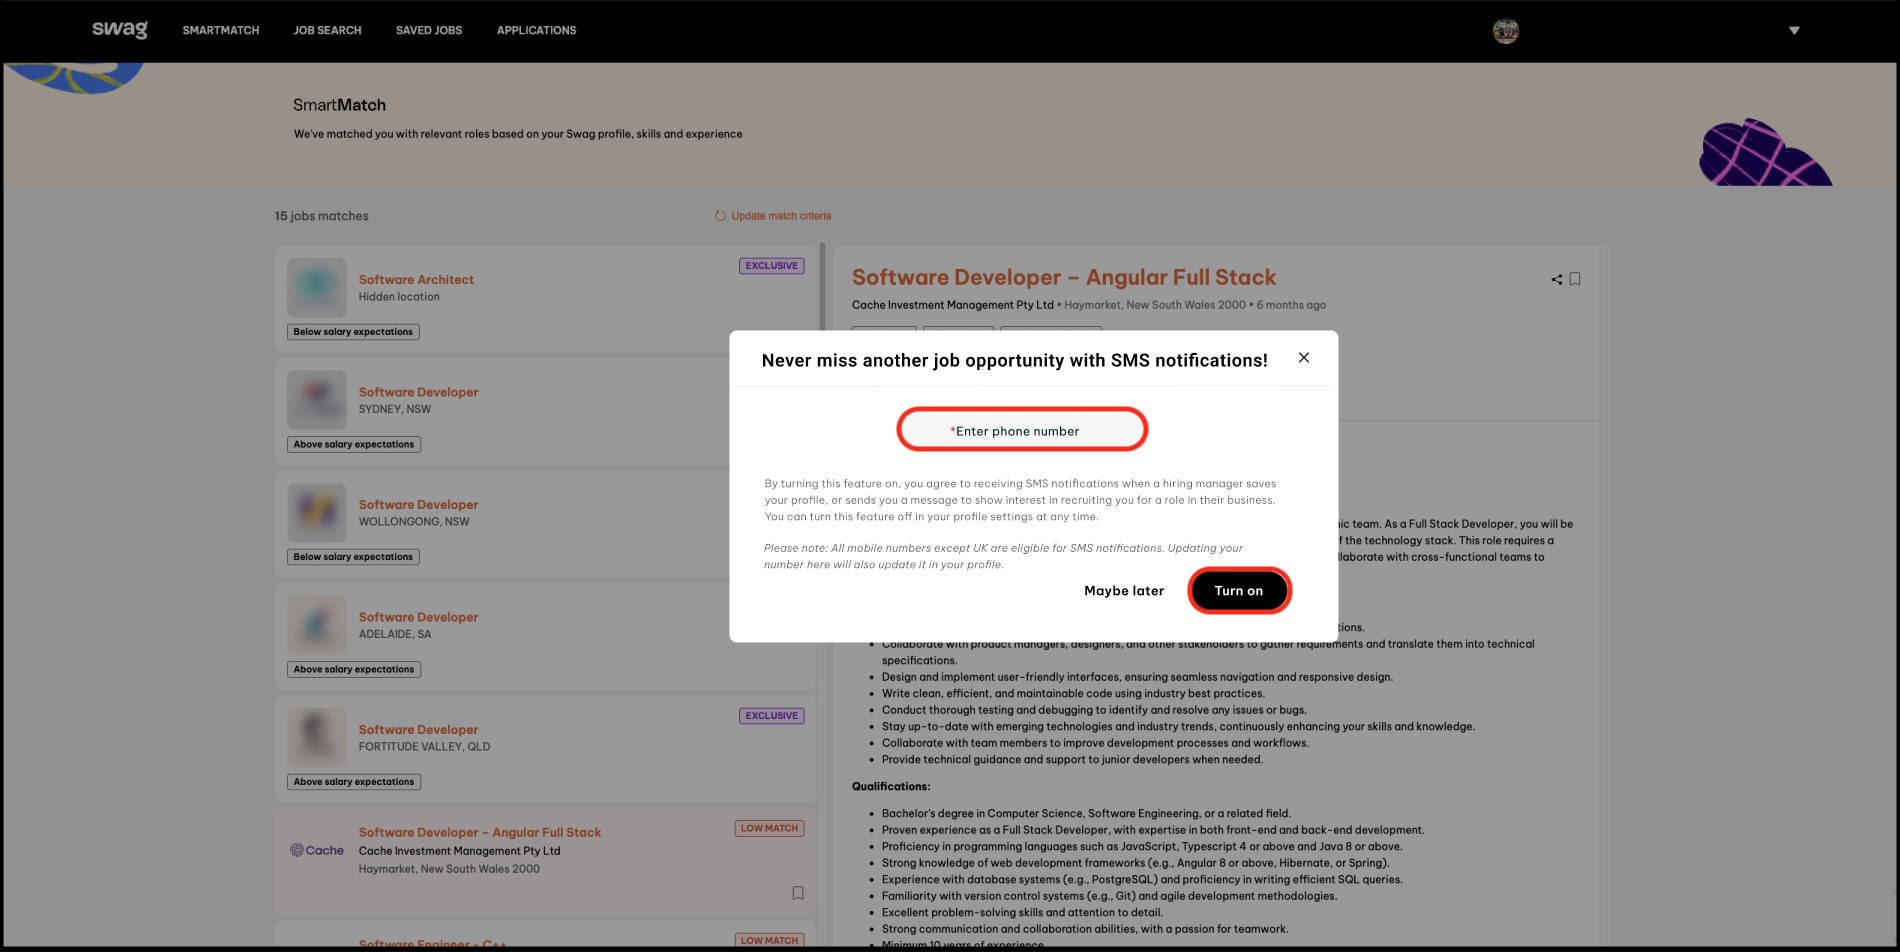Bookmark the Angular Full Stack job header
1900x952 pixels.
[1575, 280]
